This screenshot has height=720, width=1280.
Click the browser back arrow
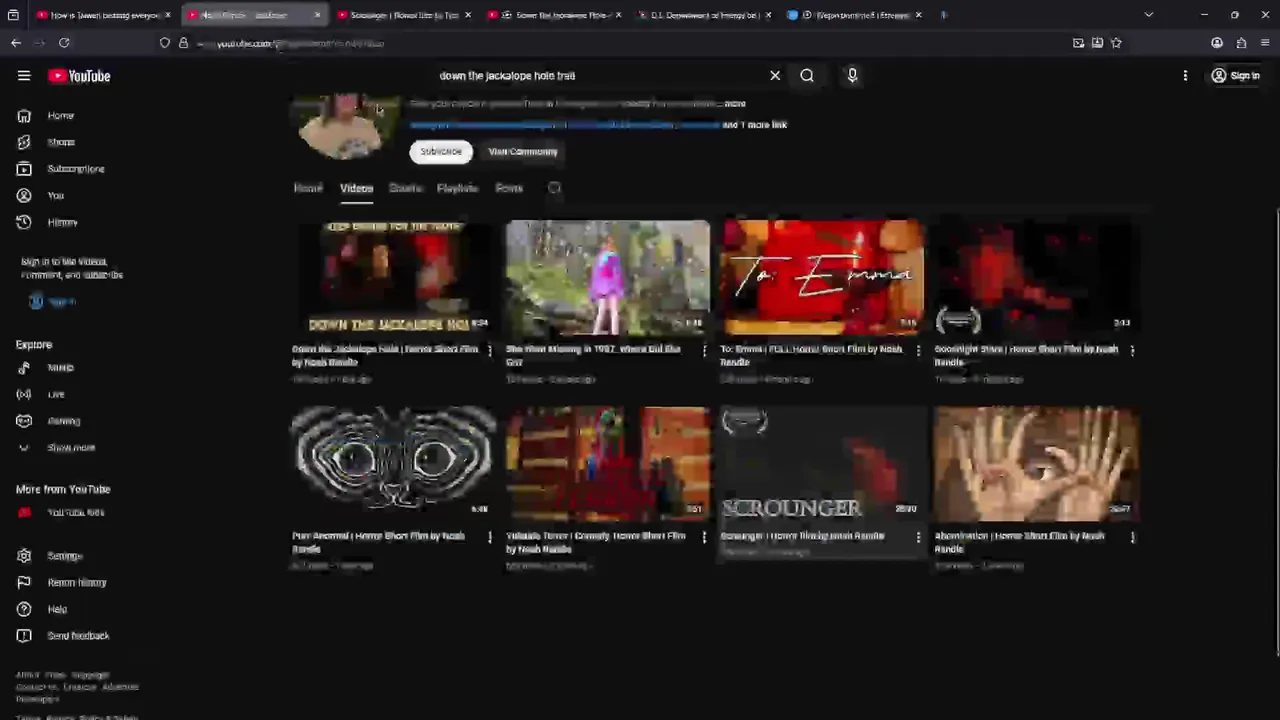click(16, 43)
